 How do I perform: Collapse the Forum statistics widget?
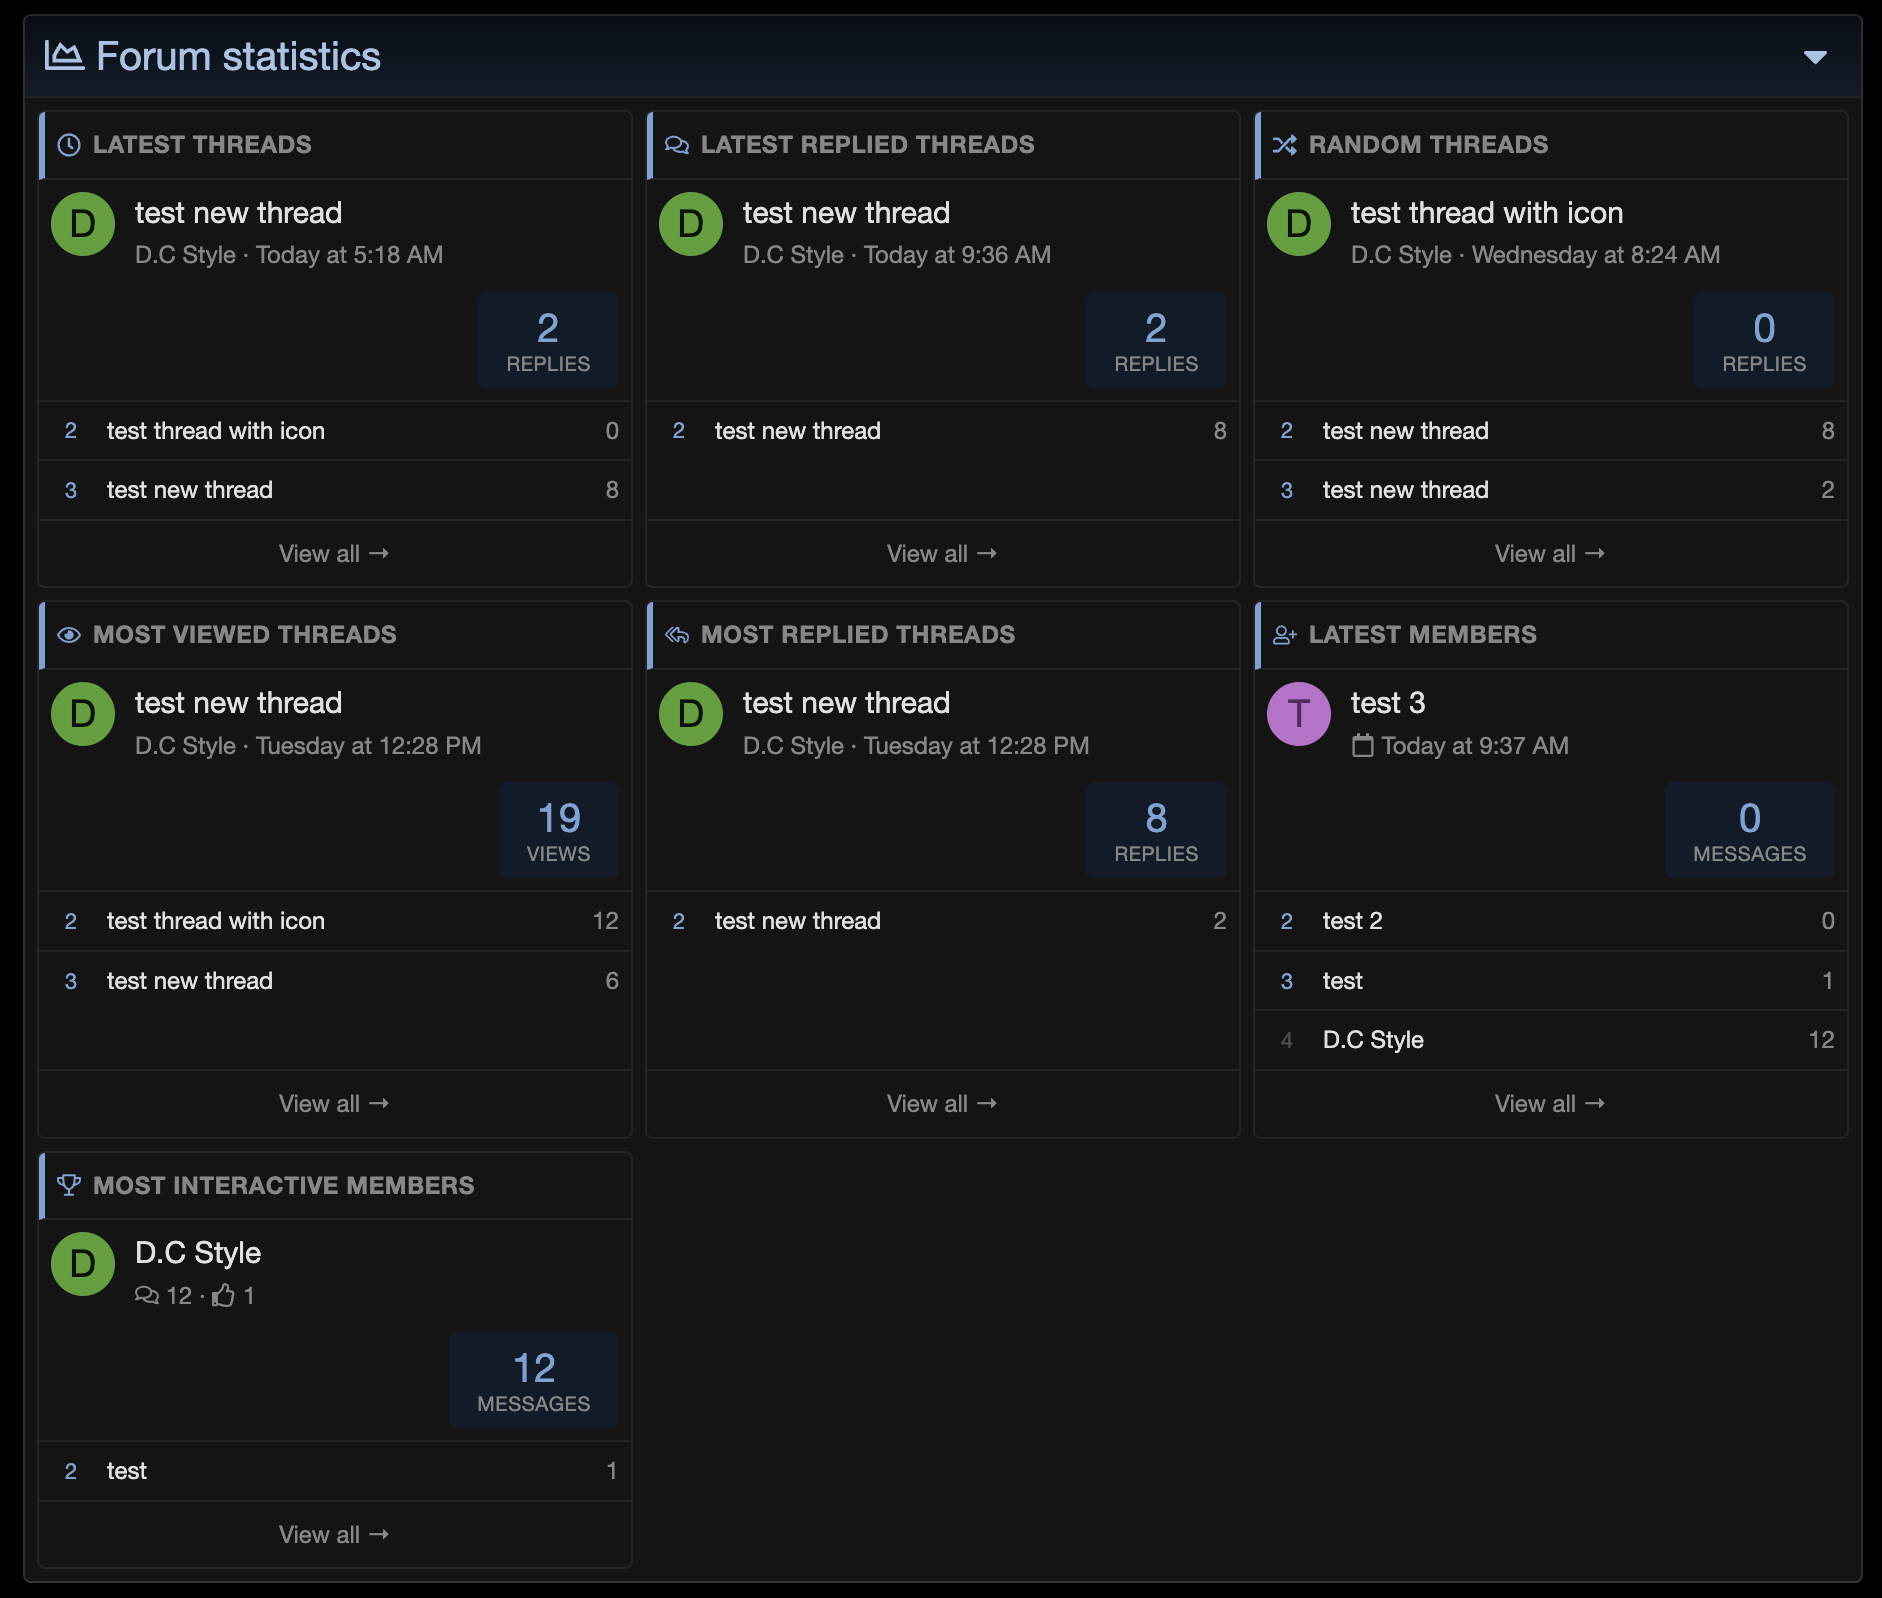(1815, 56)
